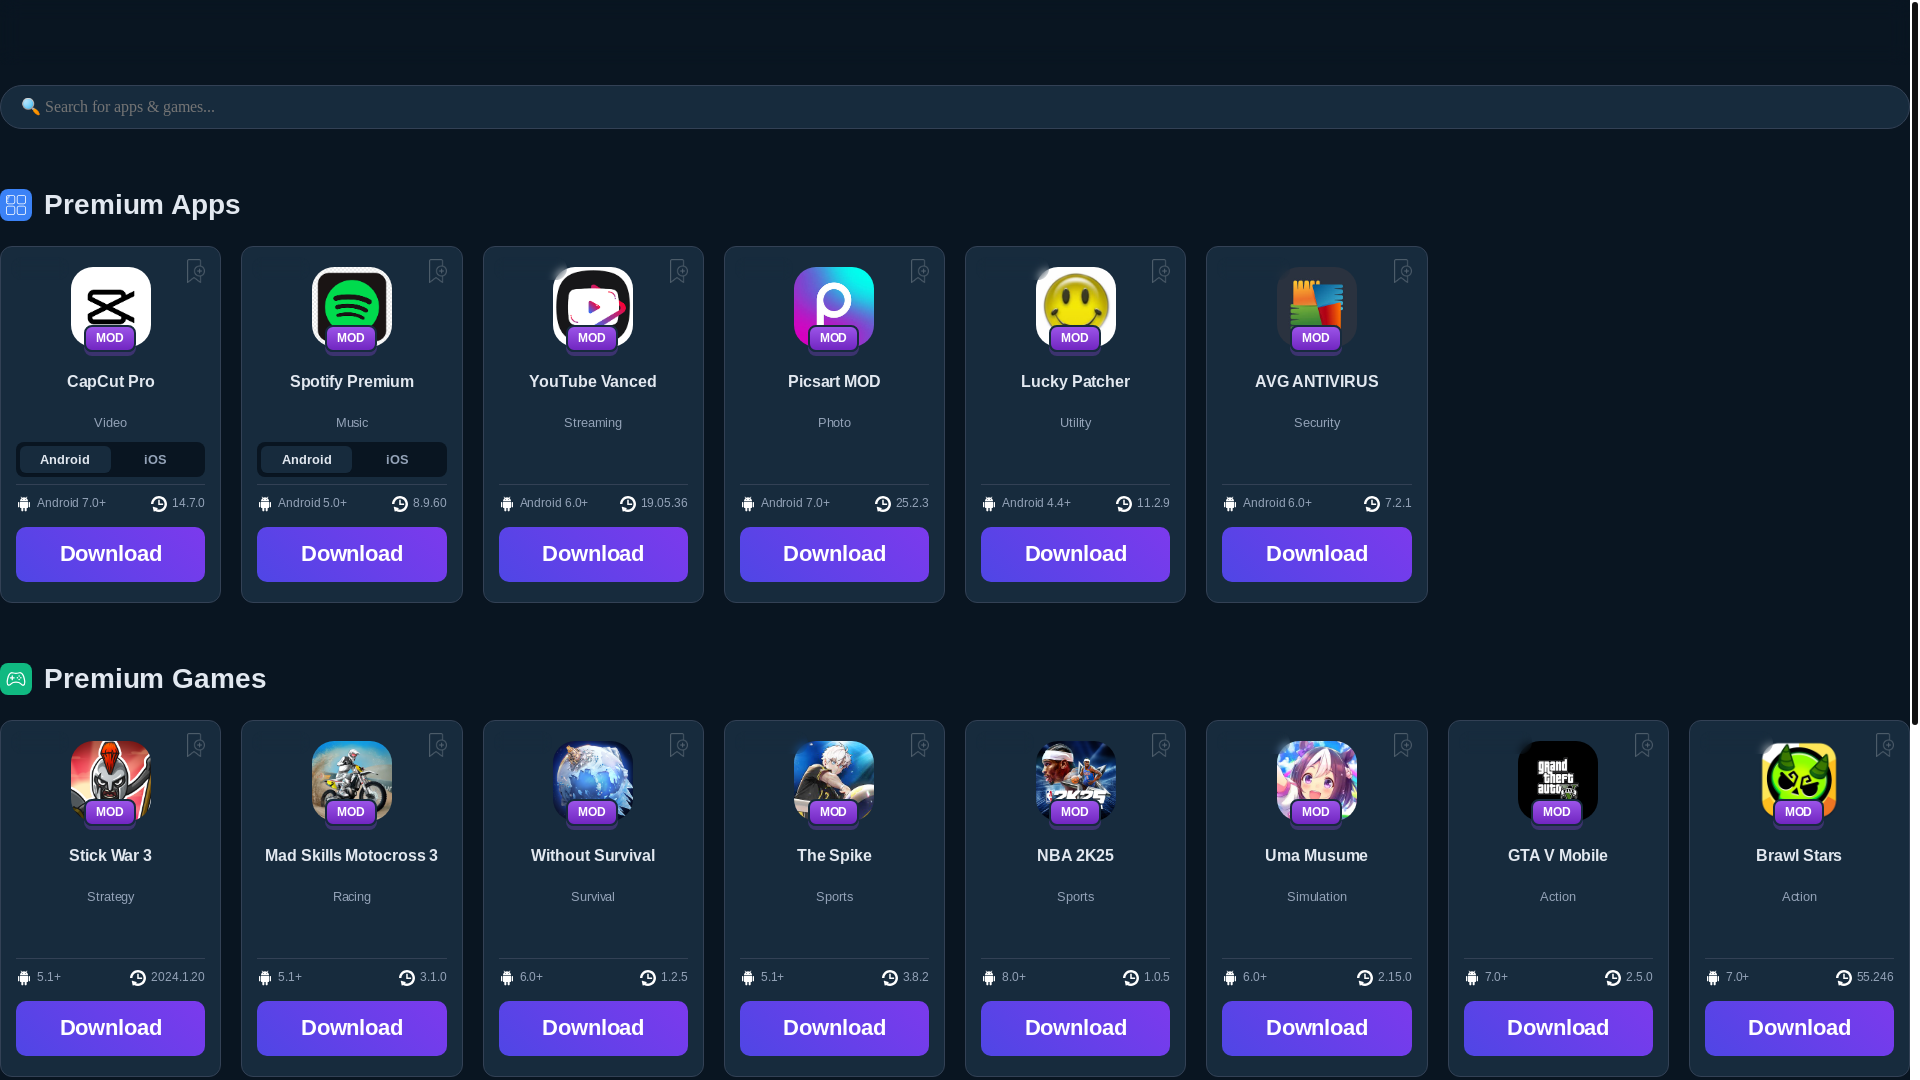Image resolution: width=1920 pixels, height=1080 pixels.
Task: Switch Spotify Premium to iOS
Action: [x=398, y=460]
